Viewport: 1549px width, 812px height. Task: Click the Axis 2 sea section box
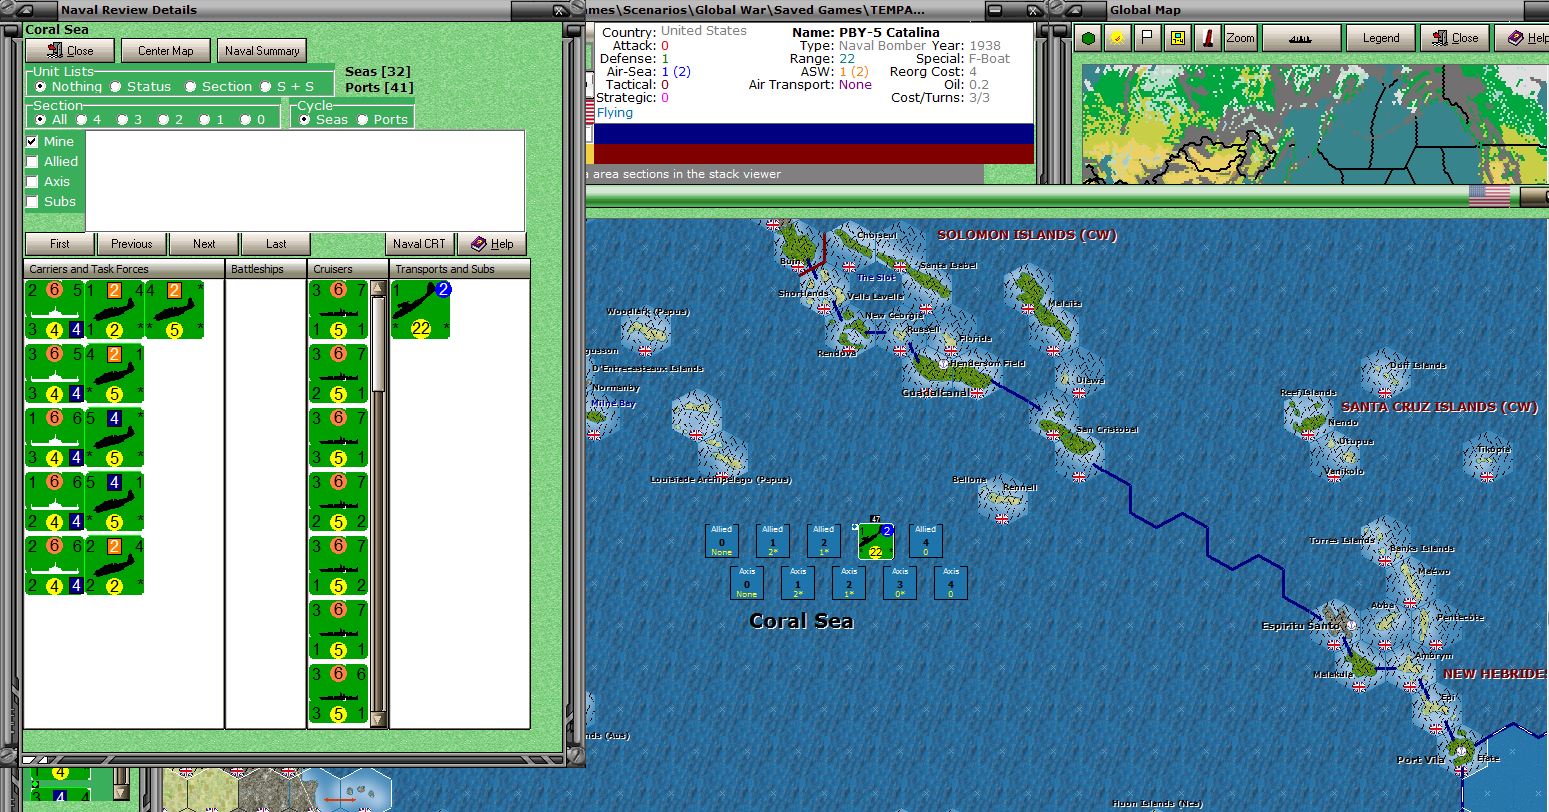(848, 583)
